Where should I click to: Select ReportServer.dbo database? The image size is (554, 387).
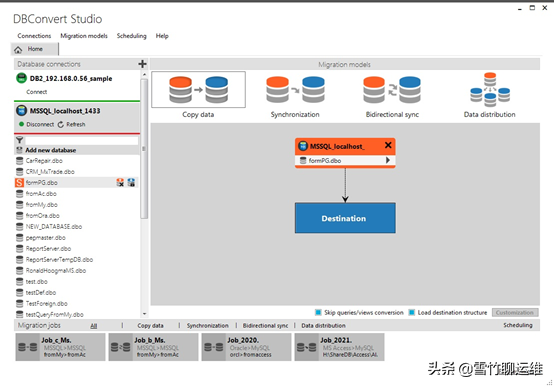click(48, 248)
